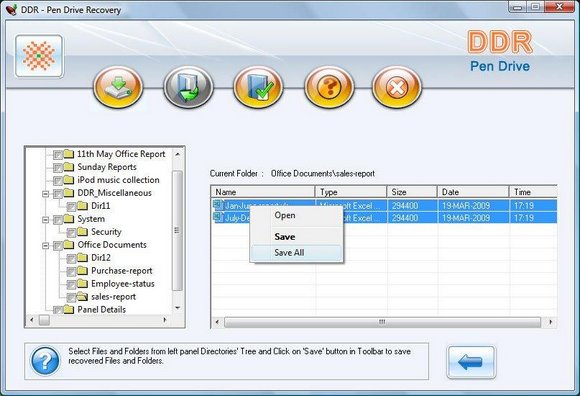Click the book with green arrow save icon
The width and height of the screenshot is (580, 396).
click(188, 87)
